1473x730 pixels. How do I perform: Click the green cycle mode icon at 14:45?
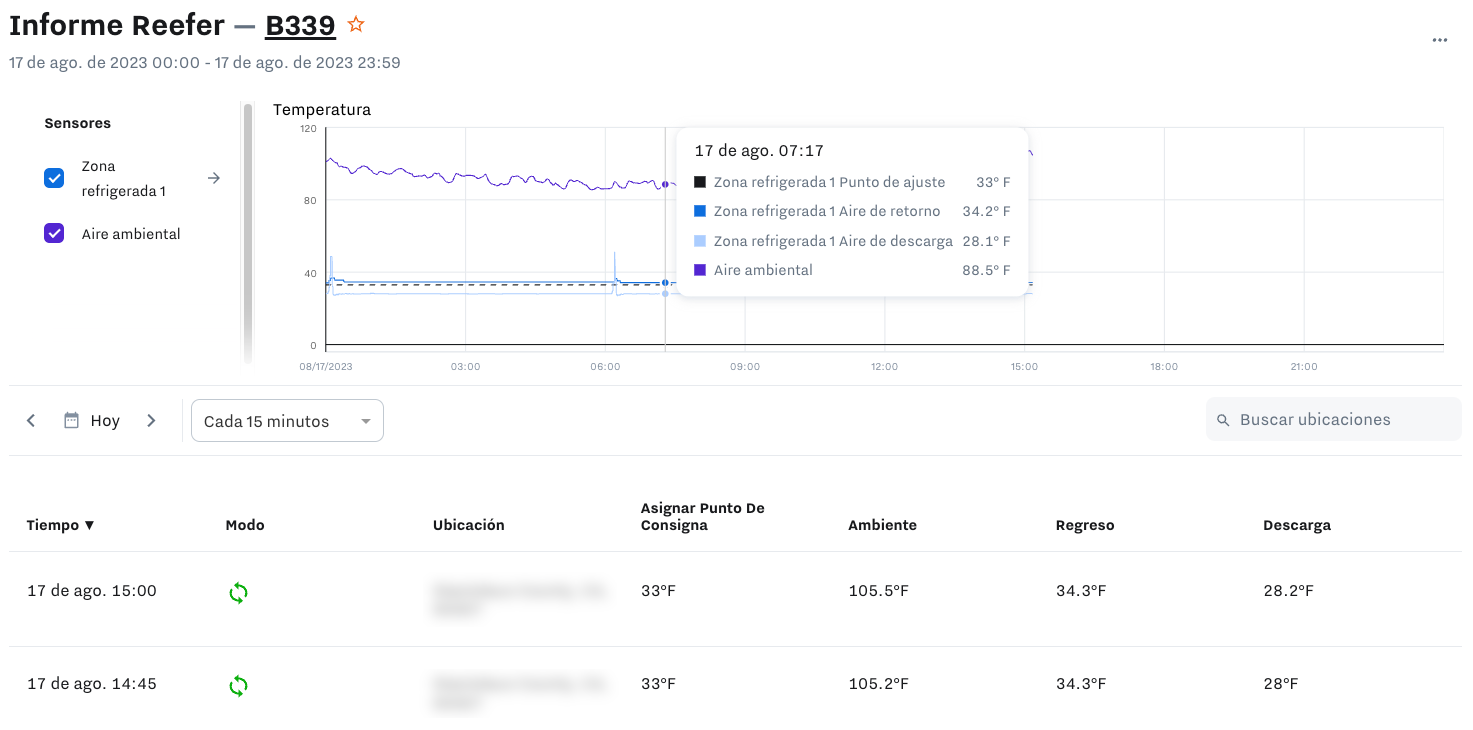[x=238, y=686]
